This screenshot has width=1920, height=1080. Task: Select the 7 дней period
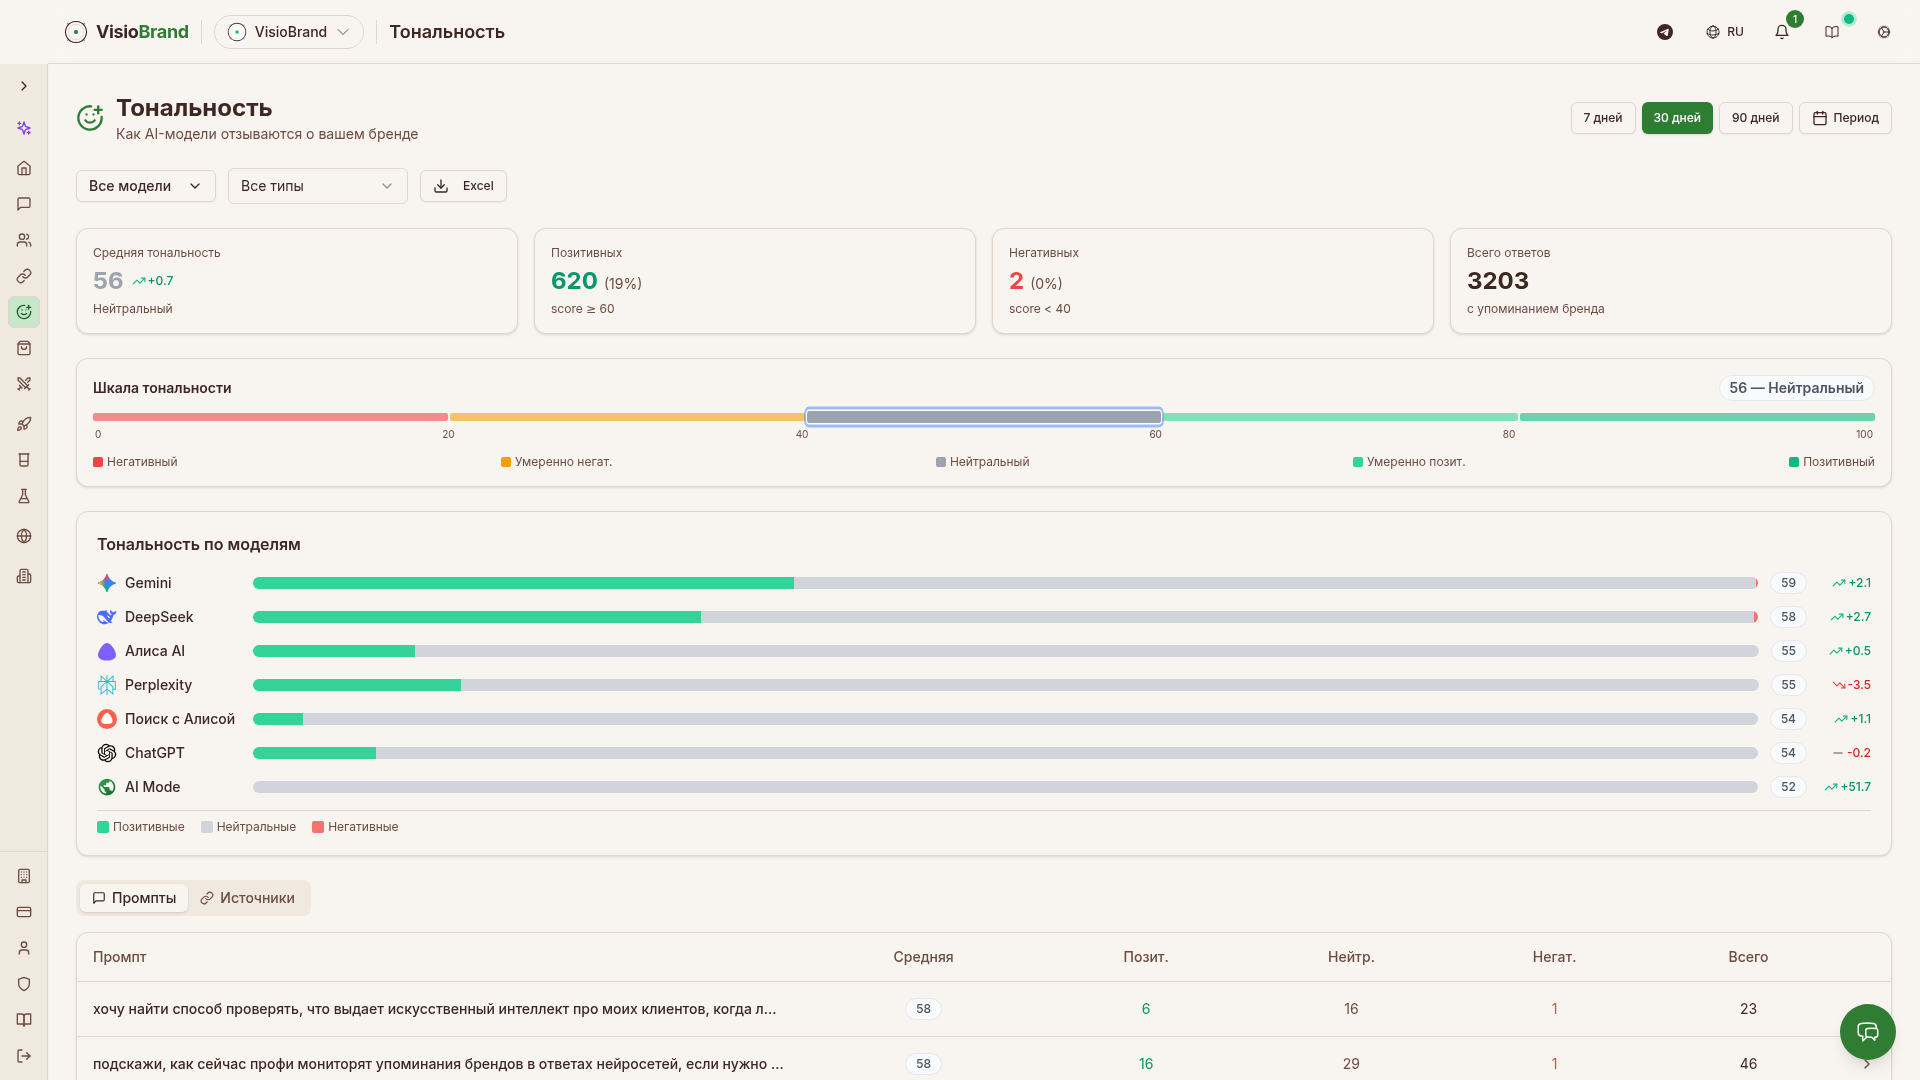tap(1602, 118)
